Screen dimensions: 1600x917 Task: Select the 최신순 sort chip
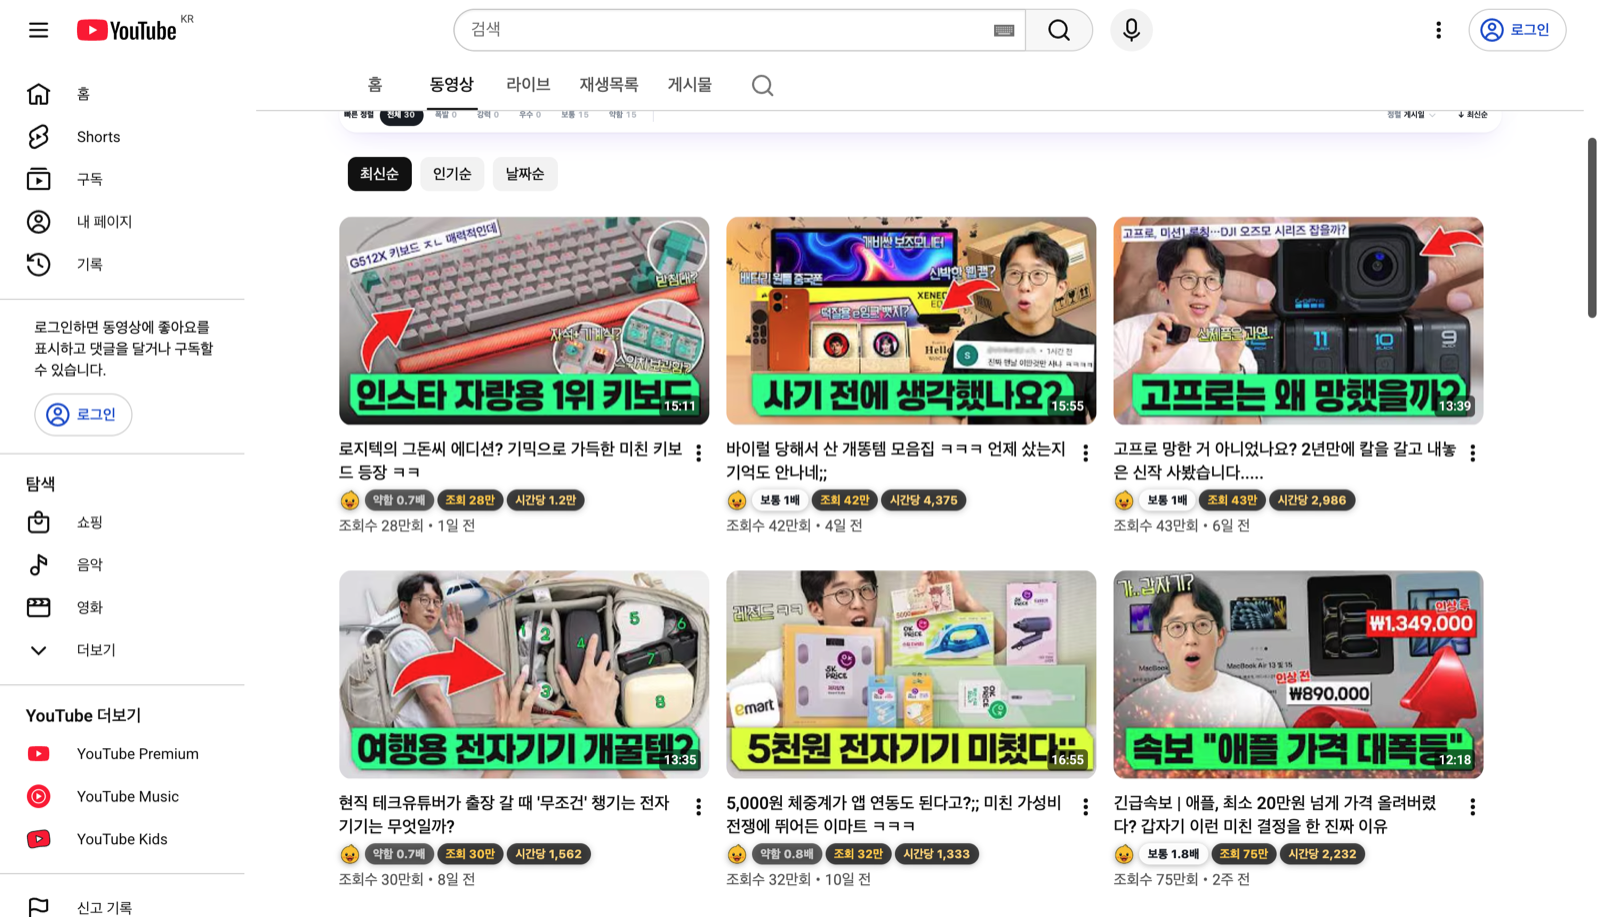point(379,174)
